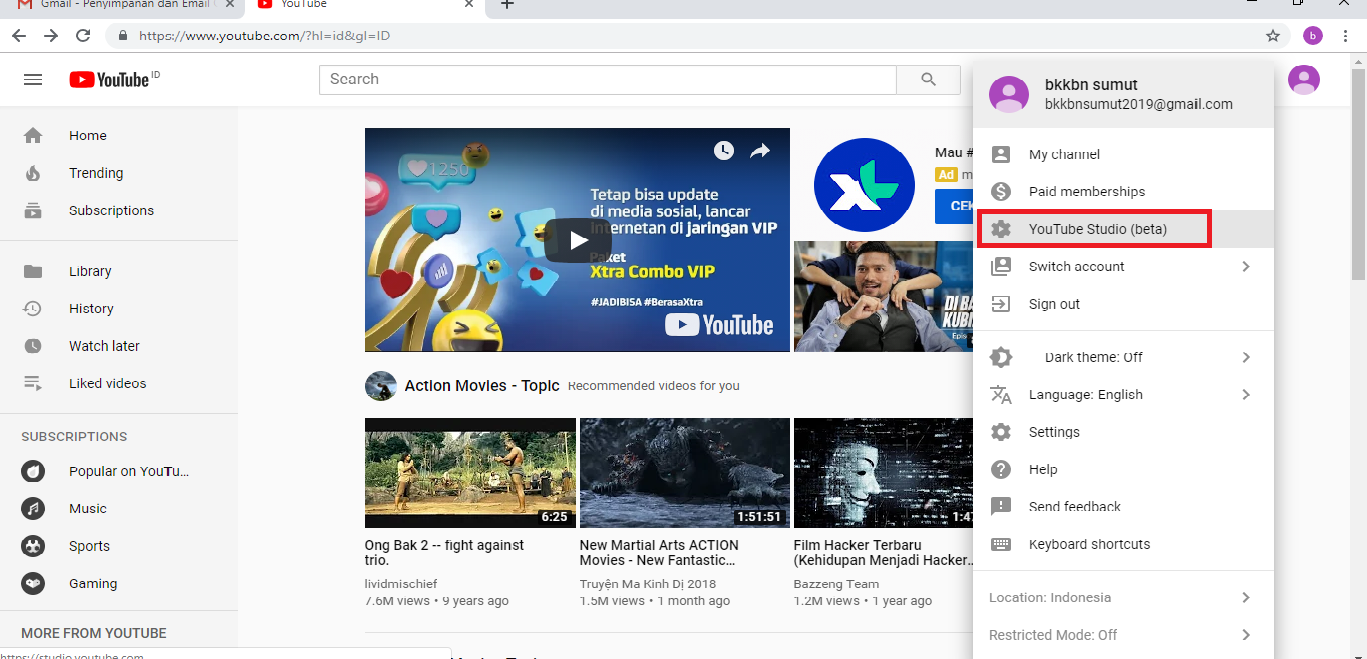Open the Ong Bak 2 video thumbnail
Image resolution: width=1367 pixels, height=659 pixels.
point(469,472)
